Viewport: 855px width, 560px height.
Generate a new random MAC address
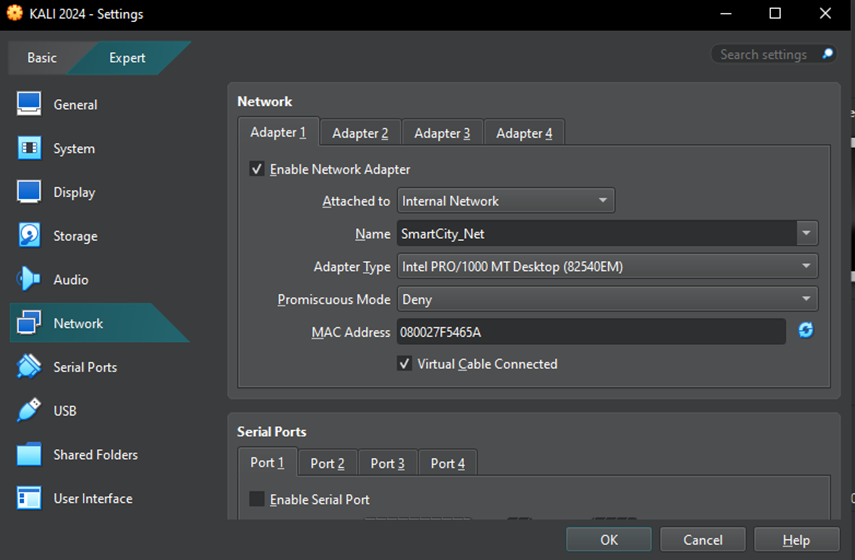(805, 330)
